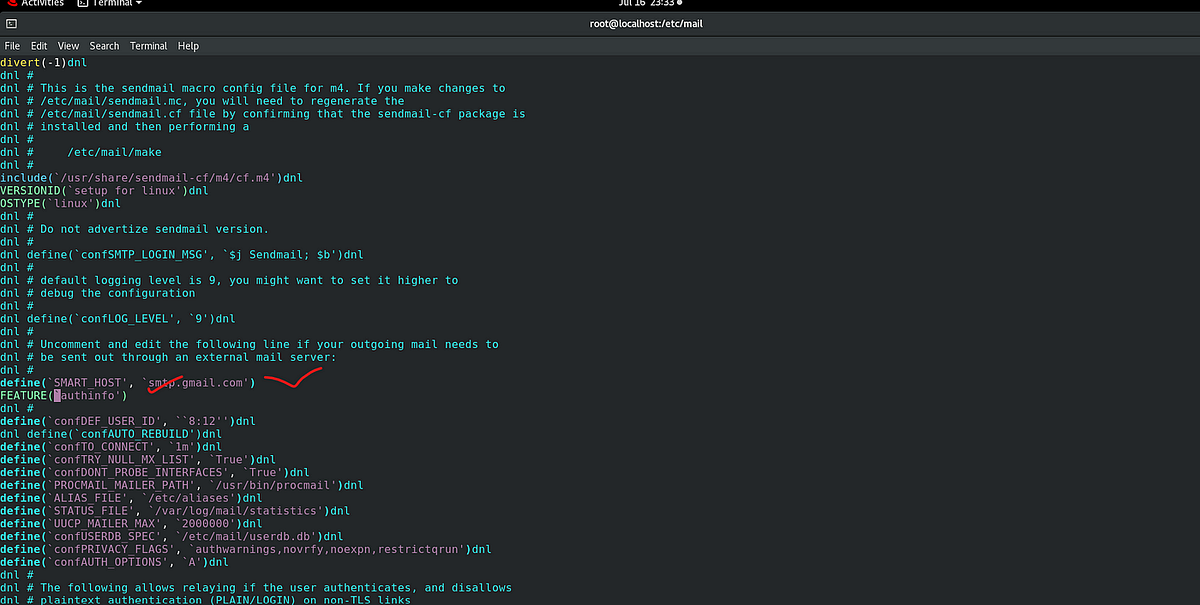Open the Edit menu
1200x605 pixels.
coord(39,45)
